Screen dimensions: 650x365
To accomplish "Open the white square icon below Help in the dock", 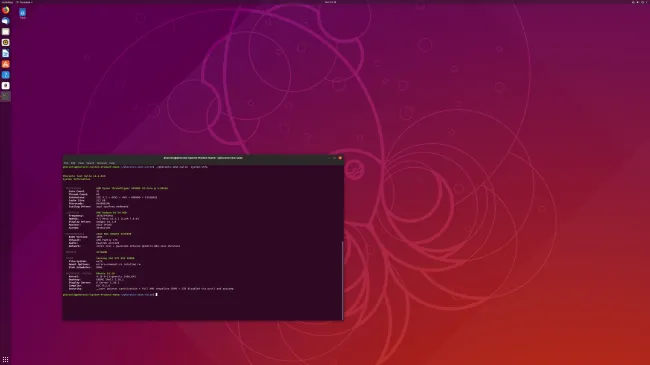I will pos(5,85).
